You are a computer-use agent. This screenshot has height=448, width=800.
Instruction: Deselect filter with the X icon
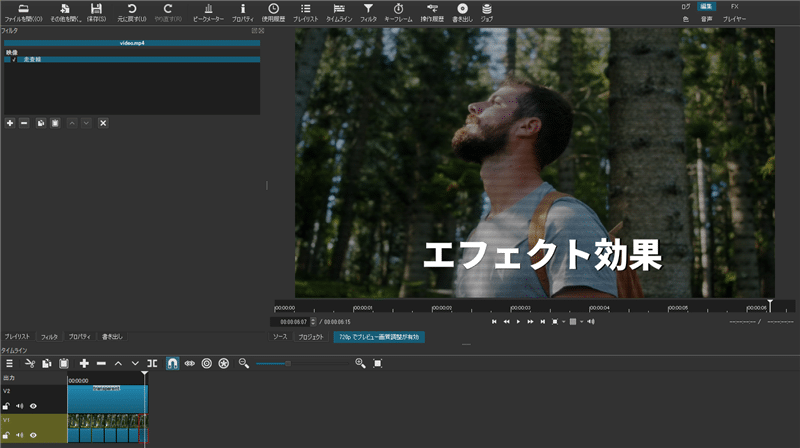(x=103, y=123)
